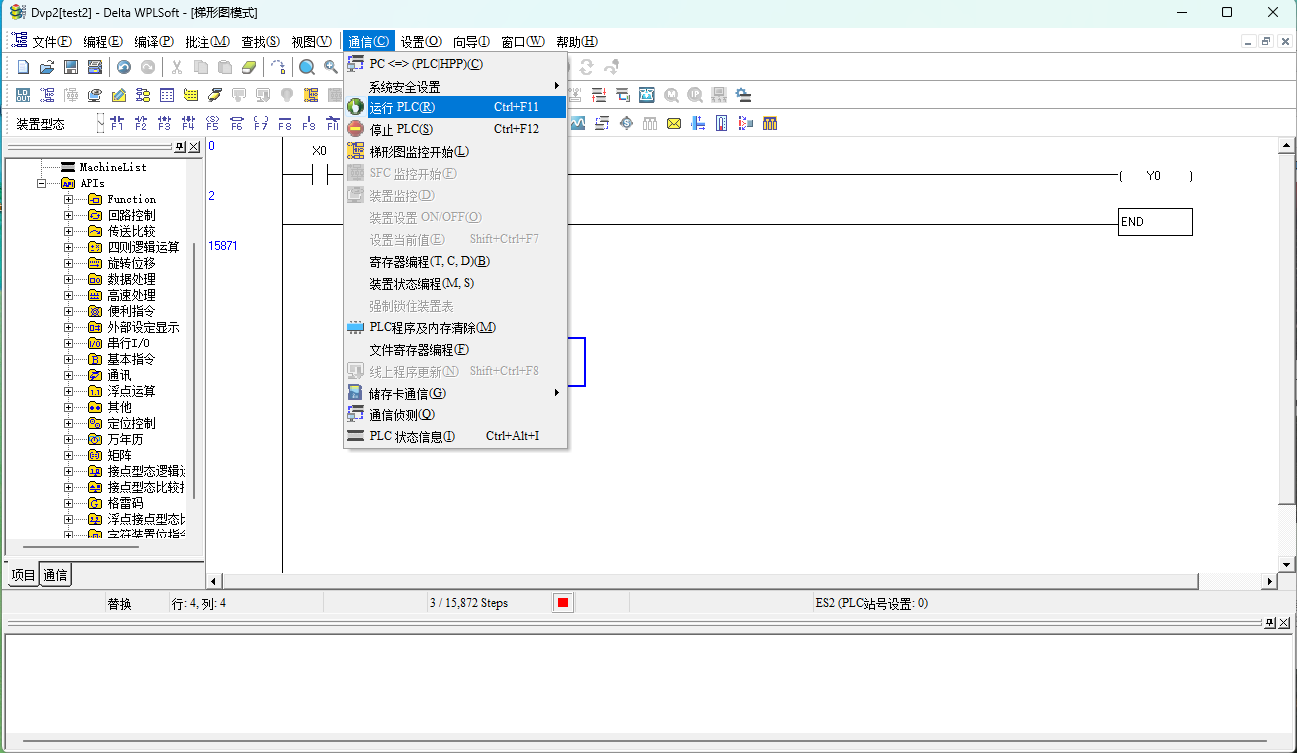Open the 储存卡通信(G) submenu
The image size is (1297, 753).
(456, 393)
